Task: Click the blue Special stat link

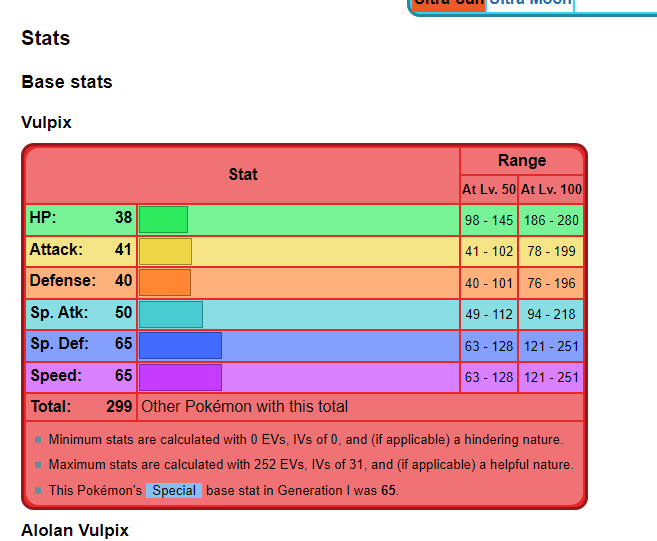Action: (174, 490)
